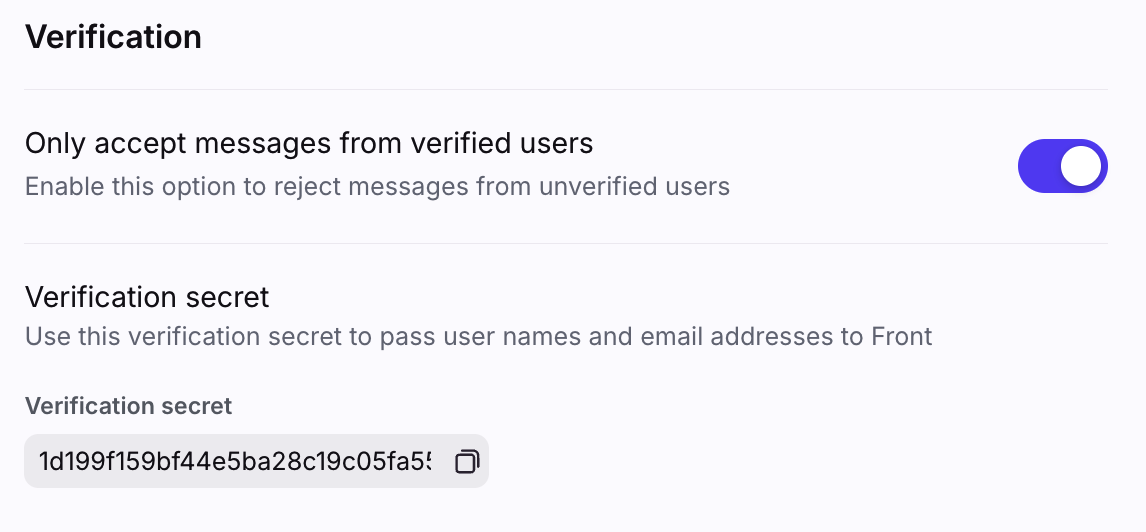The width and height of the screenshot is (1146, 532).
Task: Click the white knob of the purple switch
Action: [x=1081, y=166]
